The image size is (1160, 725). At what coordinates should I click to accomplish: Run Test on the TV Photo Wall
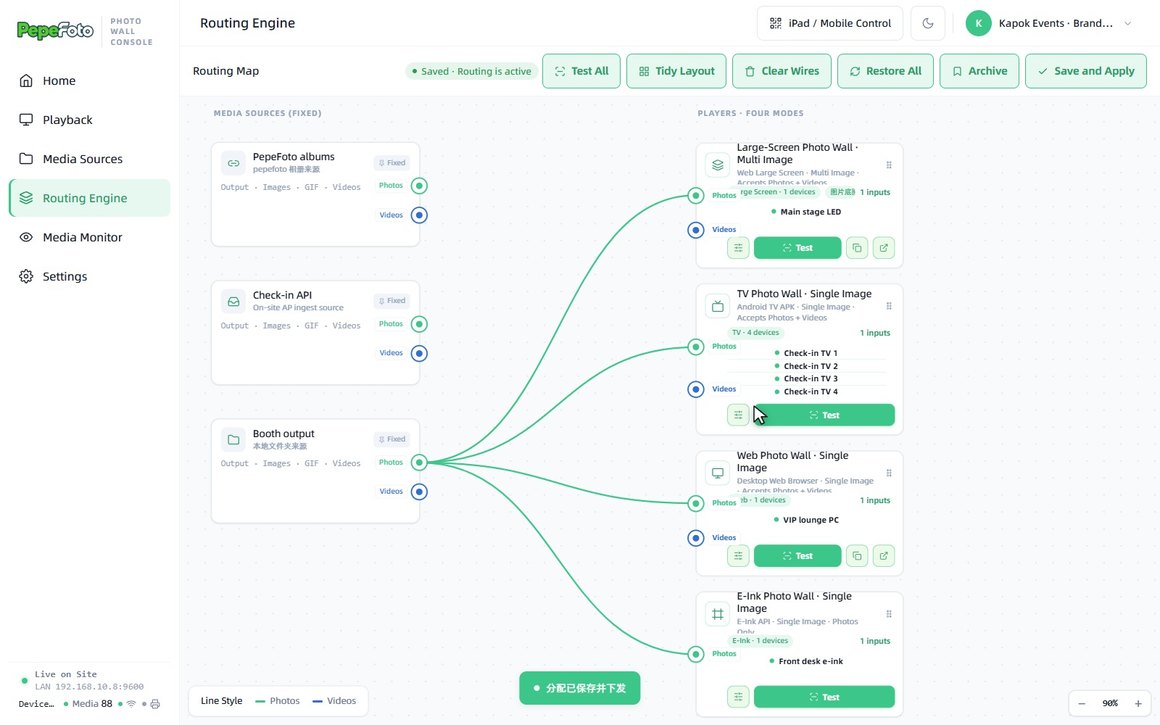[824, 415]
